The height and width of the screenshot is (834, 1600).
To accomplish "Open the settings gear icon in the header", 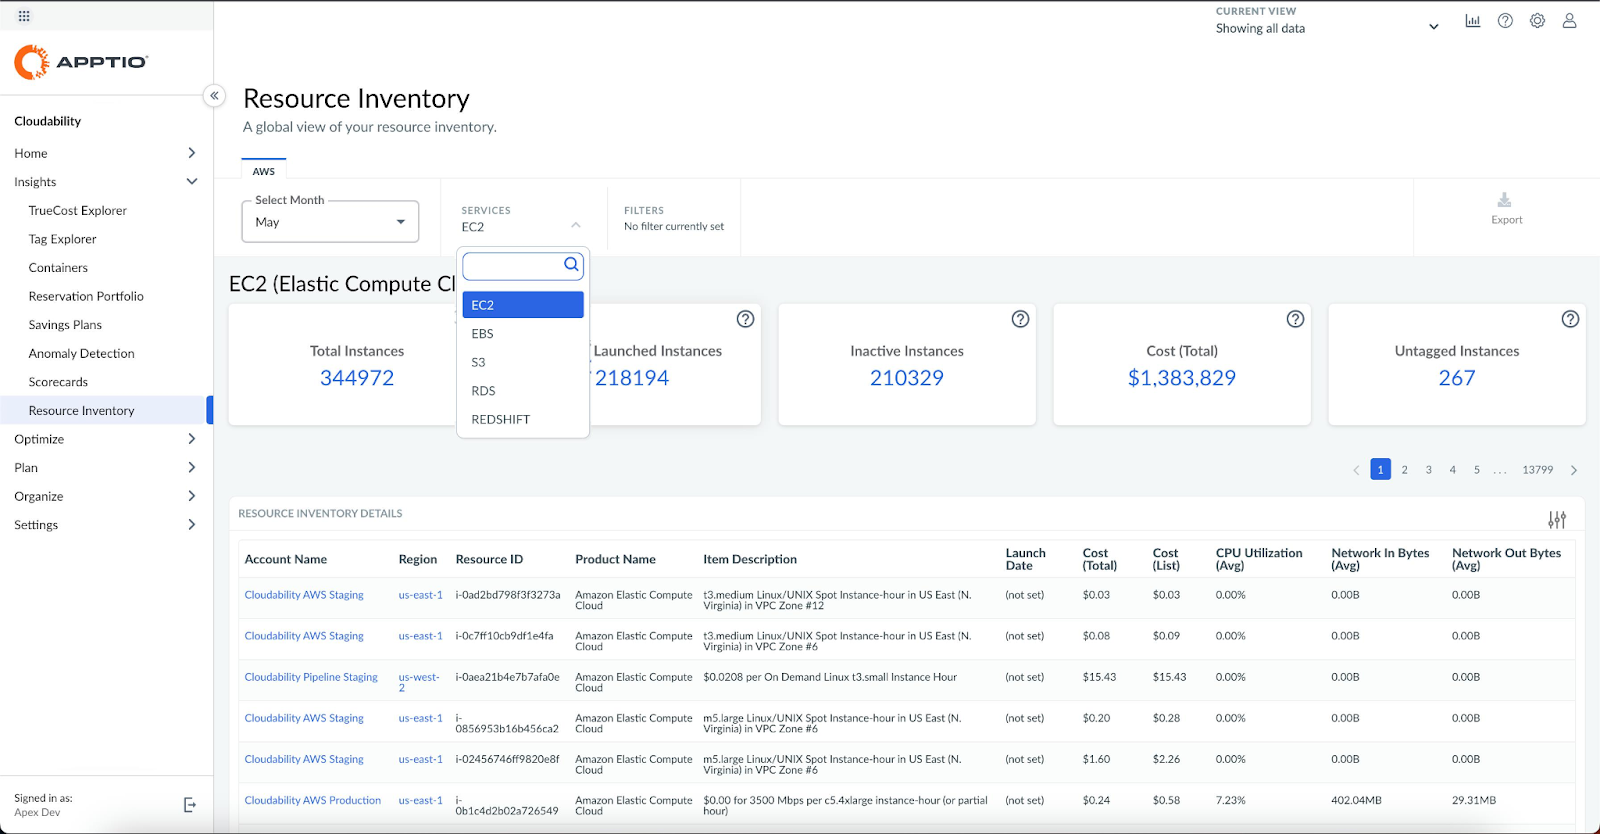I will pyautogui.click(x=1537, y=21).
